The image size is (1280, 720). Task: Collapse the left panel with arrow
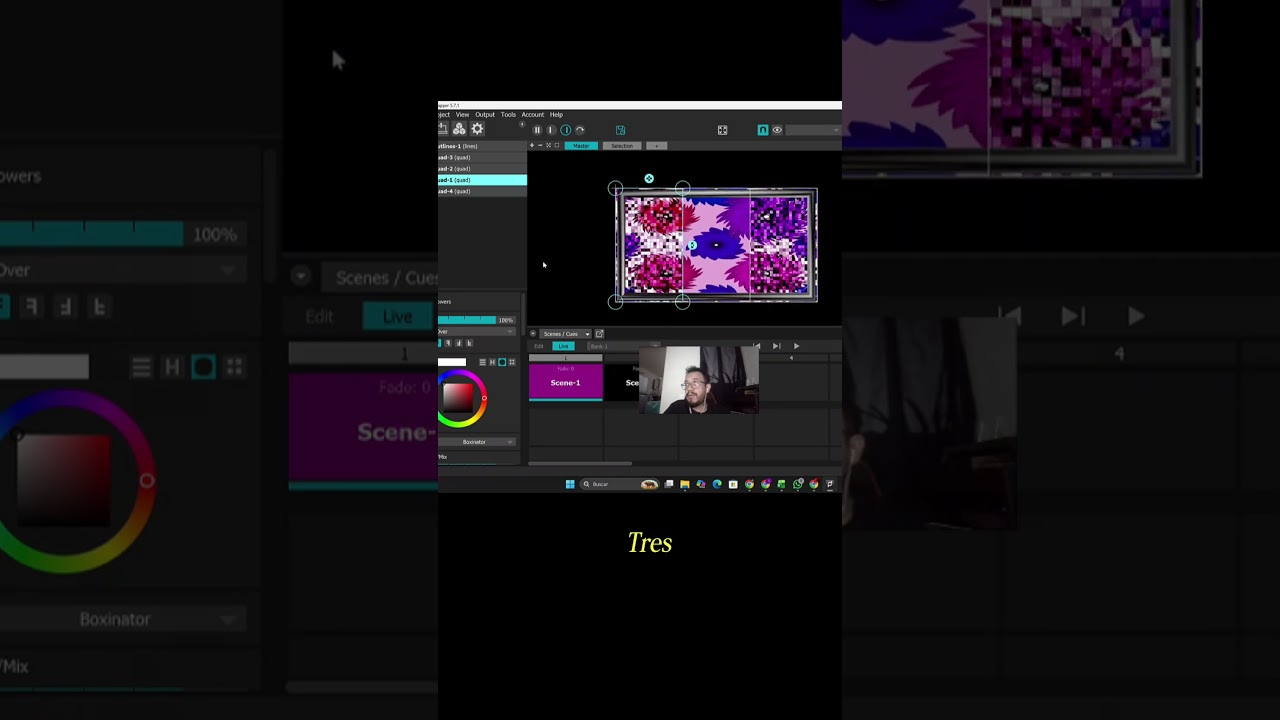point(522,124)
